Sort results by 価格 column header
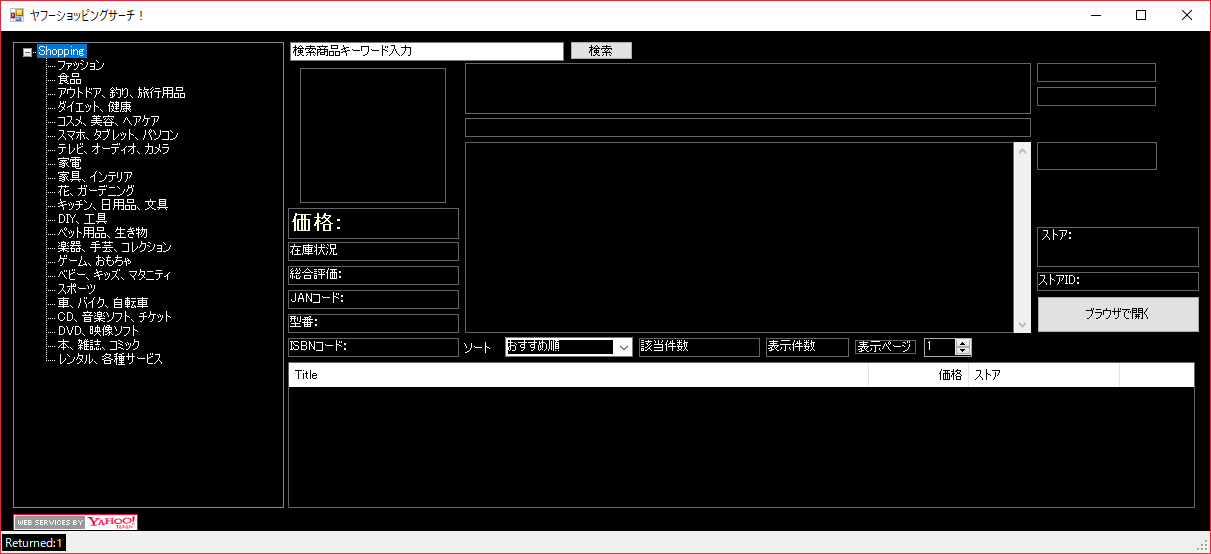1211x554 pixels. pos(918,375)
